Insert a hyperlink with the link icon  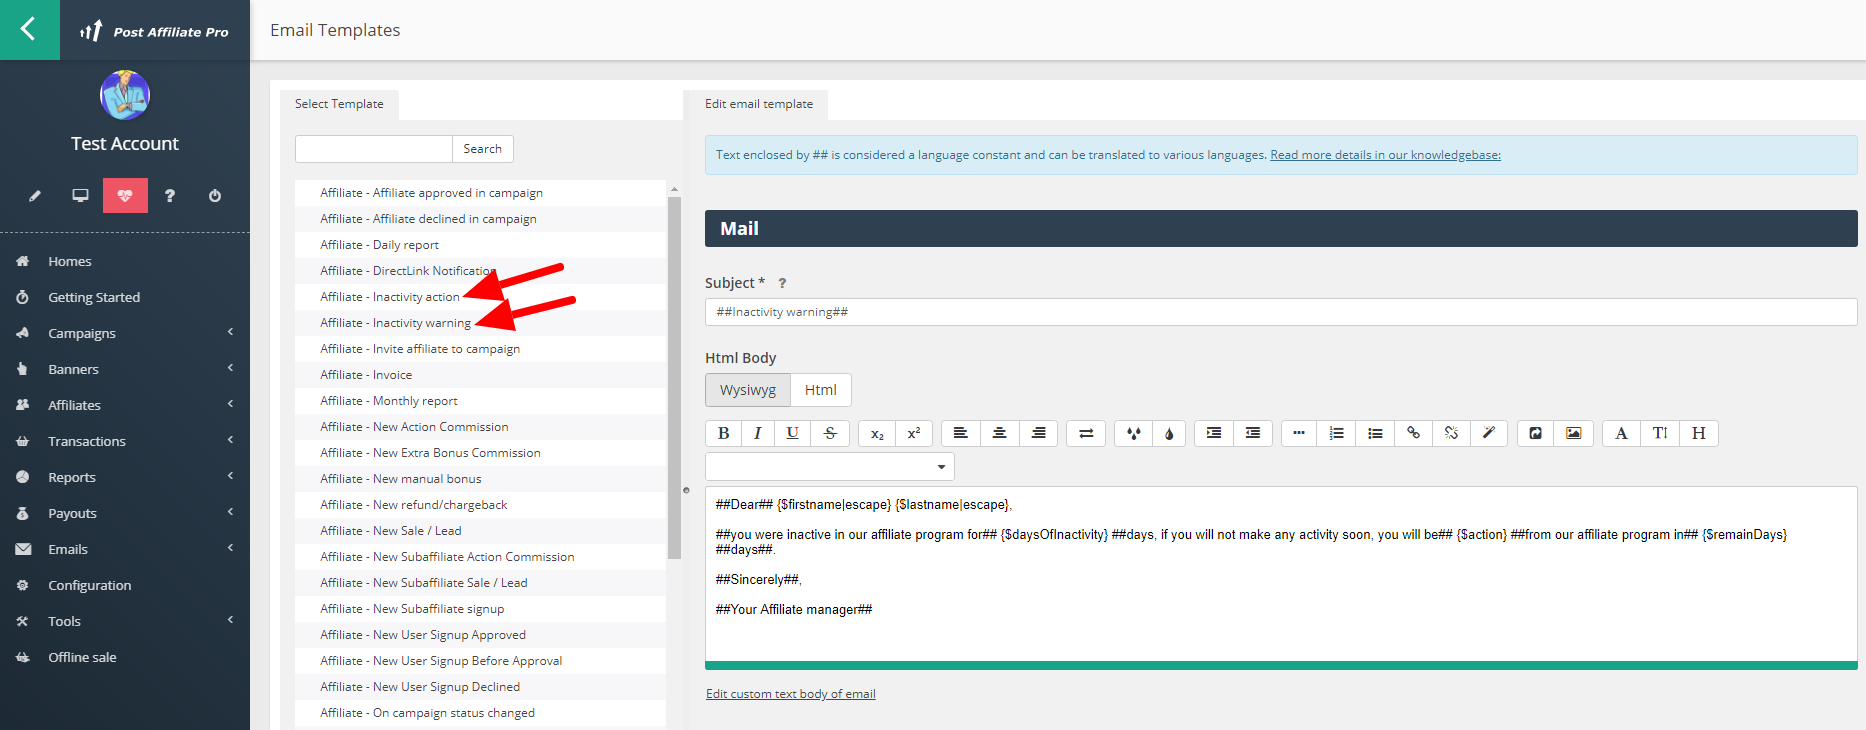(x=1413, y=433)
